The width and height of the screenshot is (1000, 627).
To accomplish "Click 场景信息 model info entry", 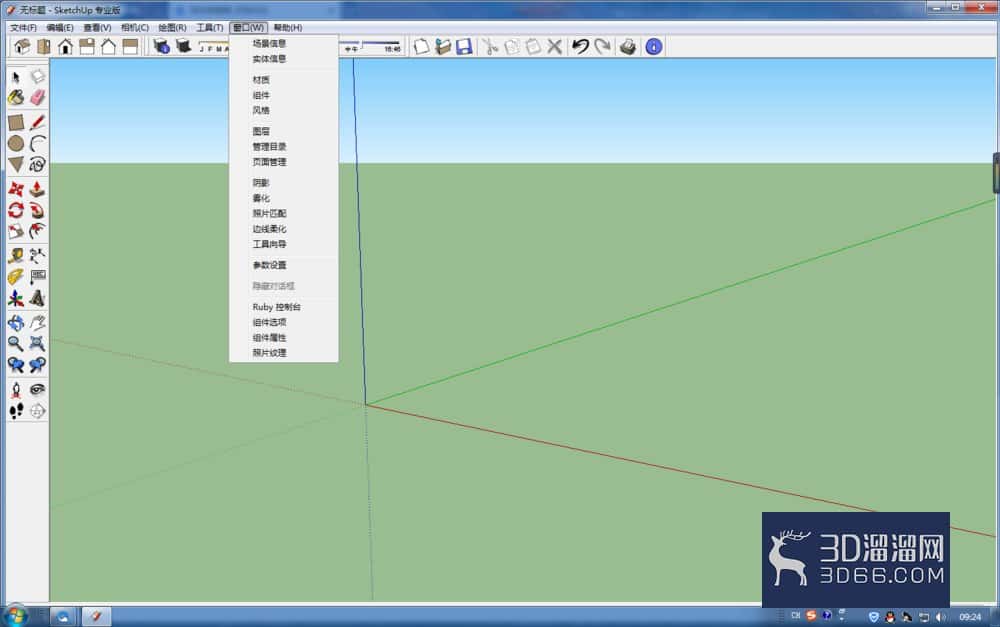I will point(269,43).
